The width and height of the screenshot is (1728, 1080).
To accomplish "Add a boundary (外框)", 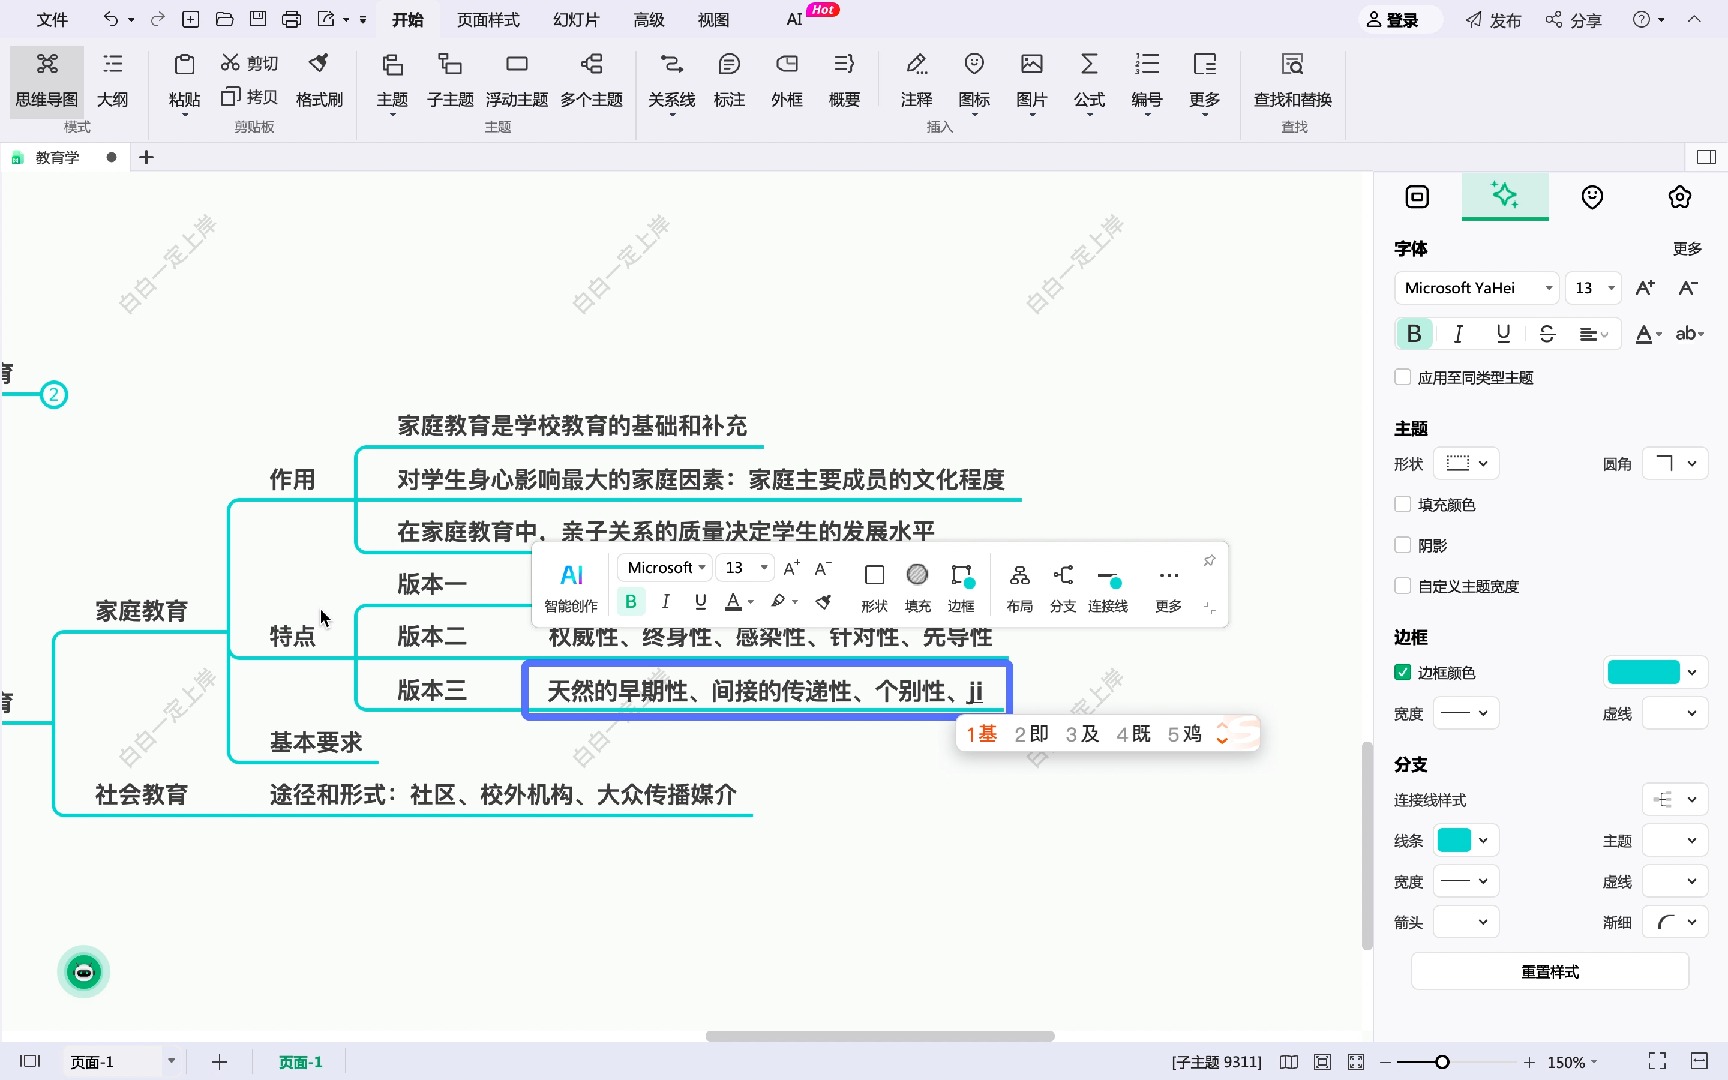I will pos(787,80).
